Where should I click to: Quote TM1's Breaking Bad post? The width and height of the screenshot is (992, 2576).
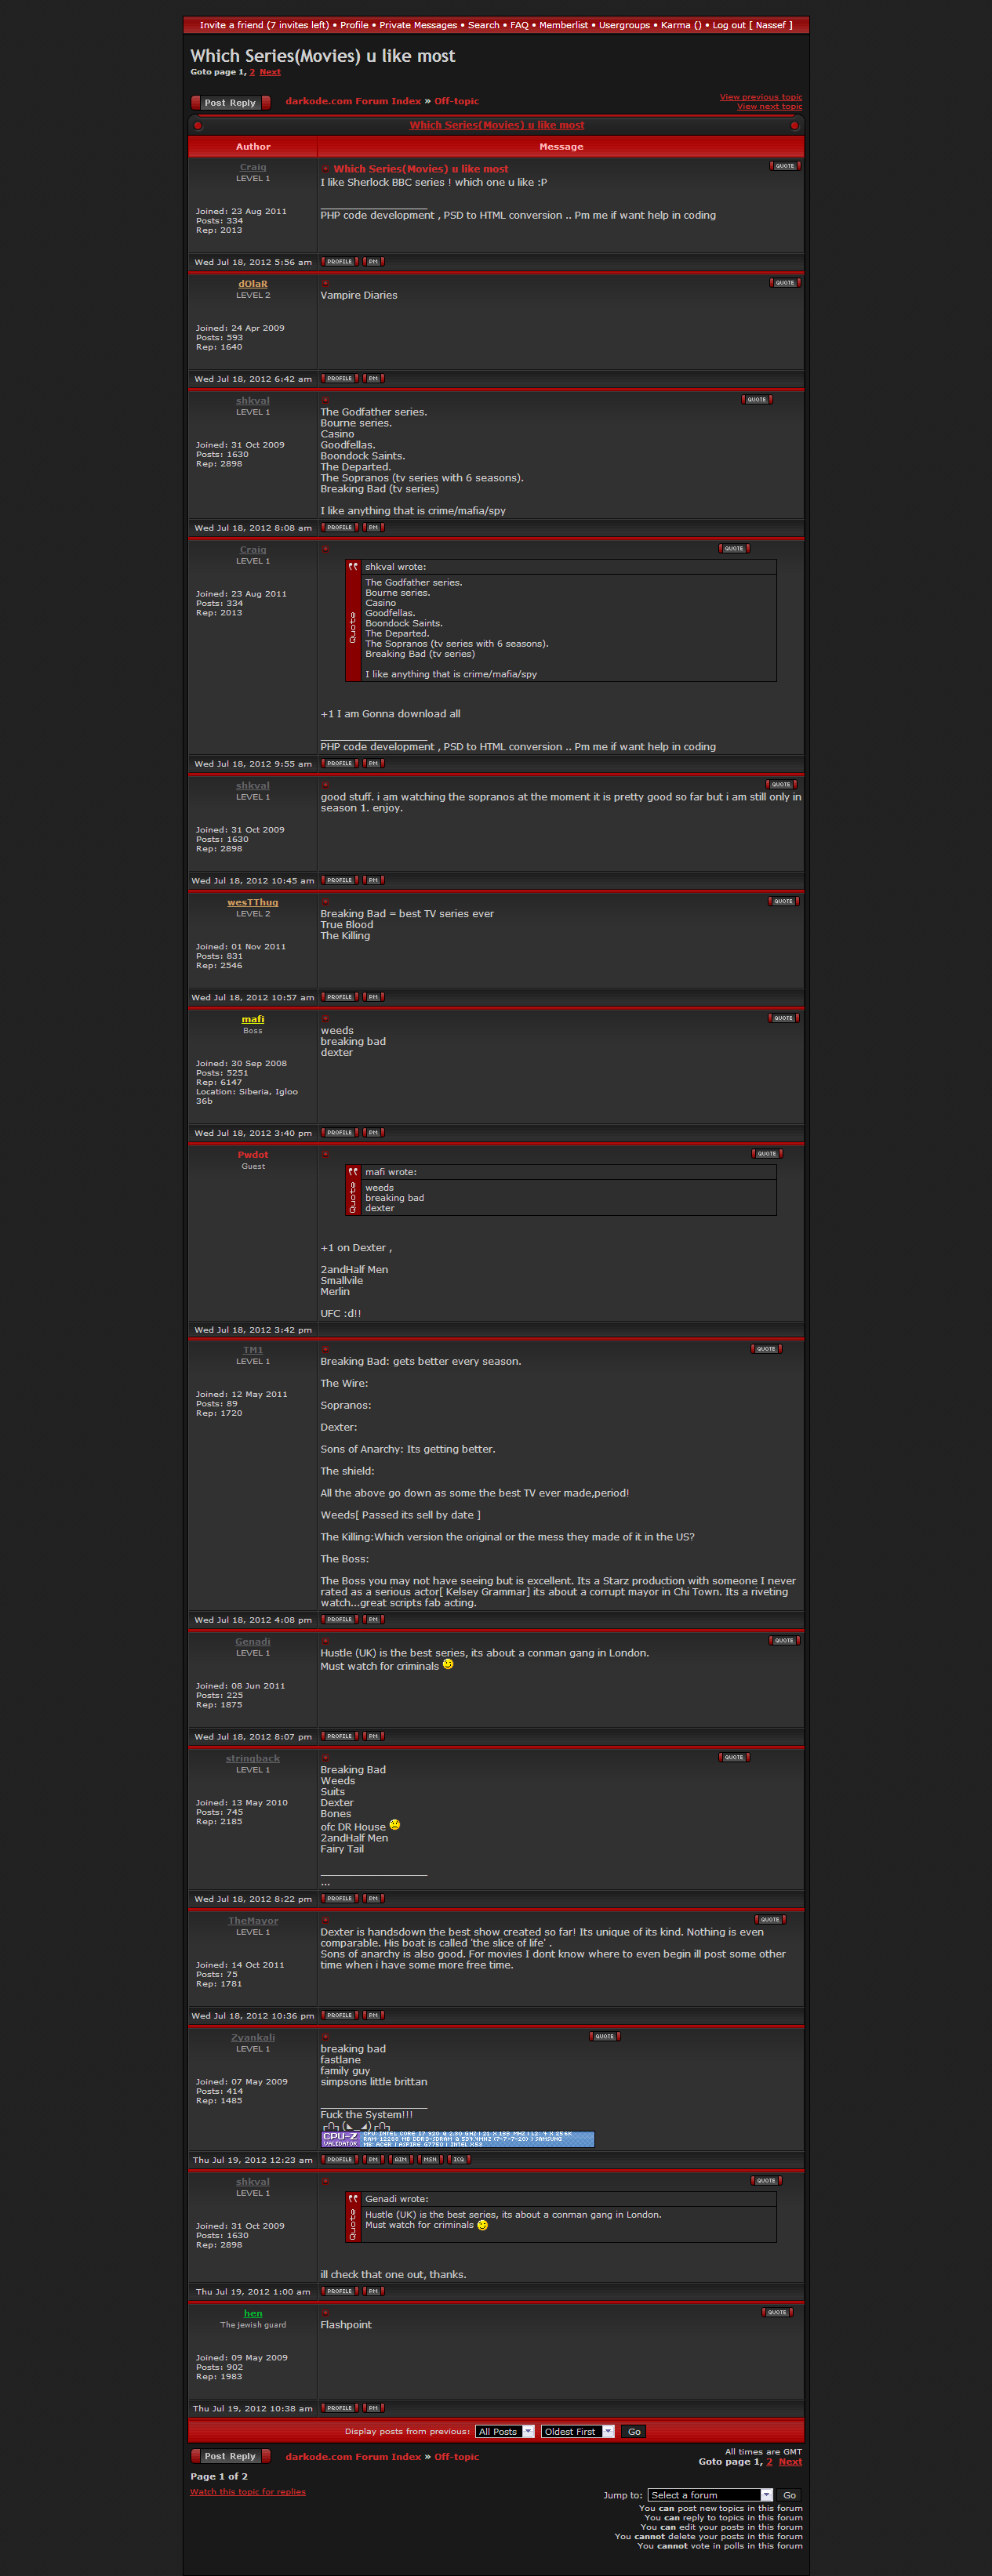[x=766, y=1349]
